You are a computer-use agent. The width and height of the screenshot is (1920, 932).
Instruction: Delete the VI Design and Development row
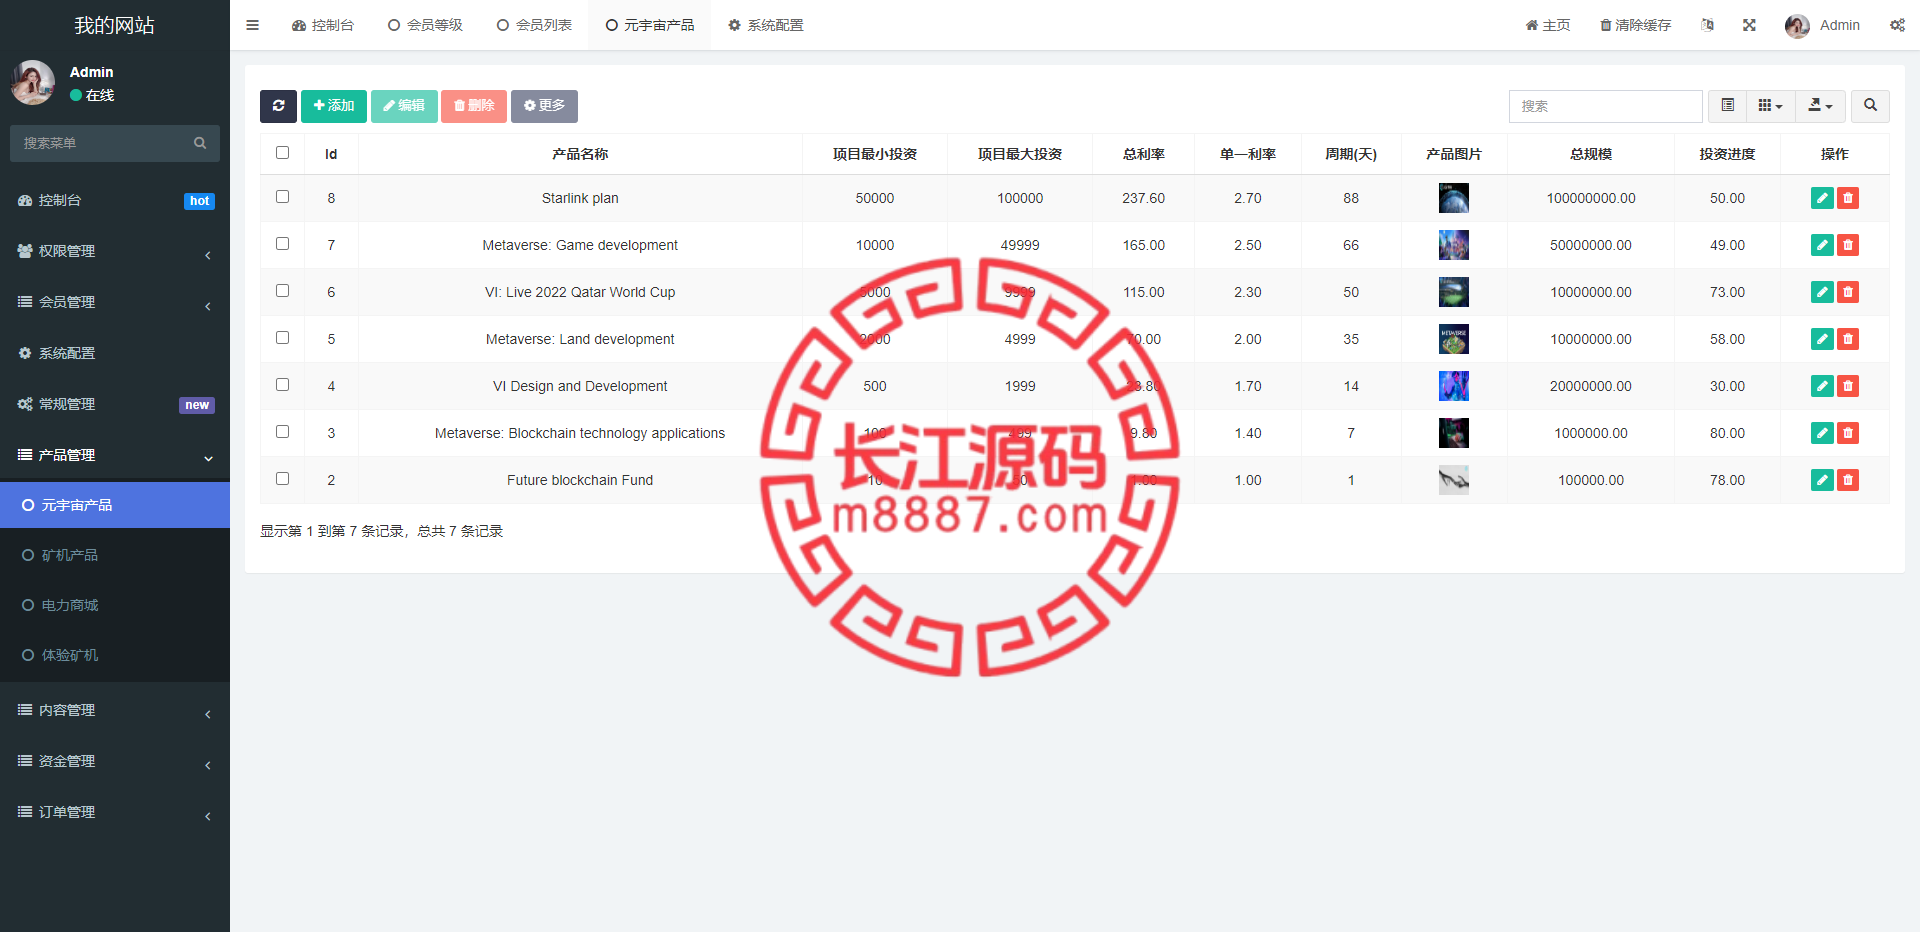pos(1848,386)
